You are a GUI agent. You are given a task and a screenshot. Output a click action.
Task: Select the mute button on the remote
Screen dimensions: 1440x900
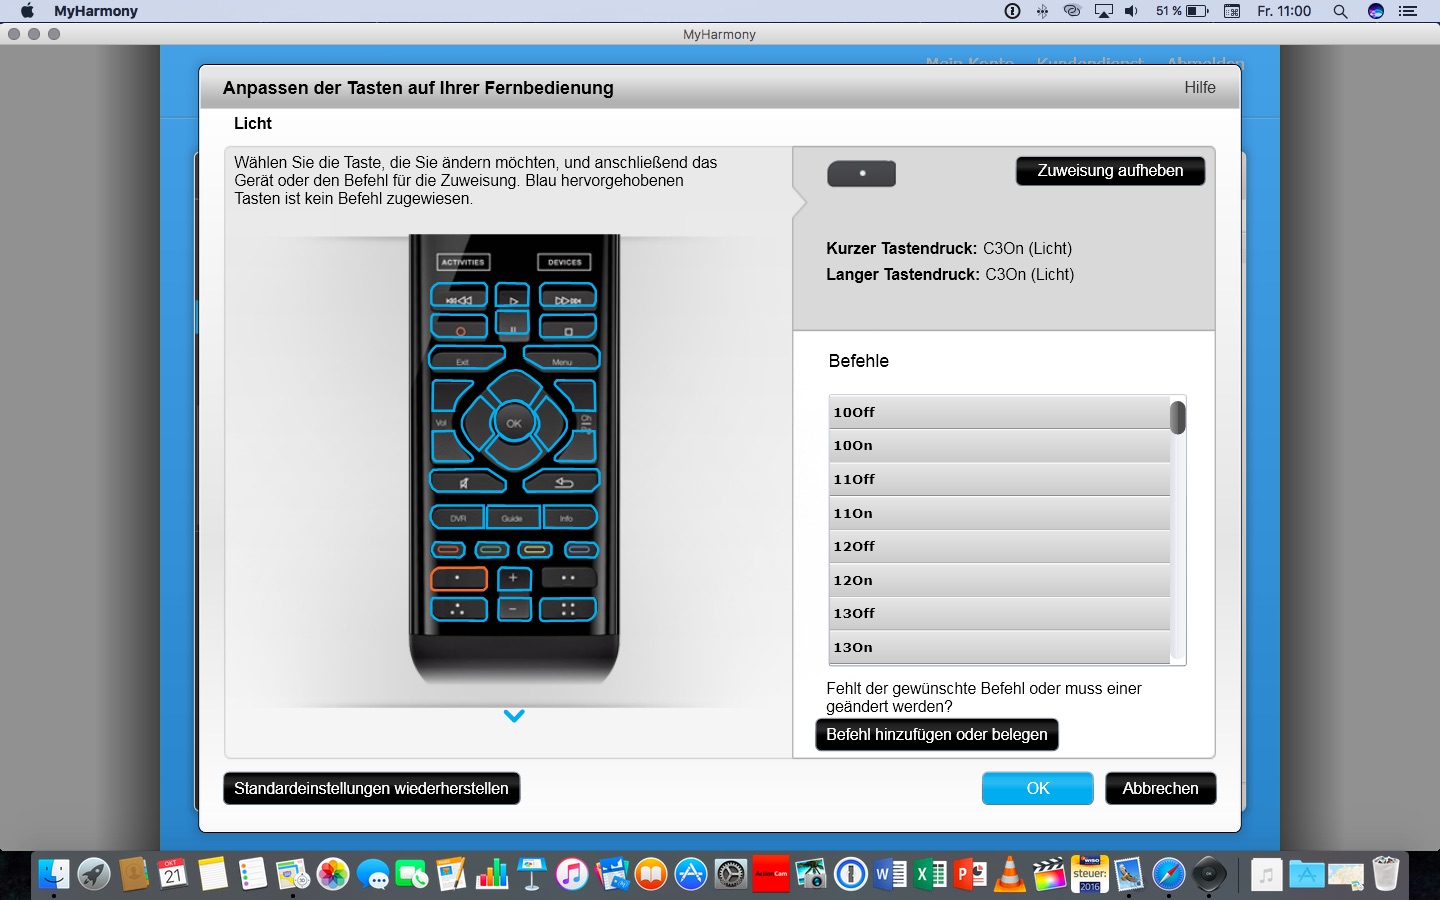pos(464,482)
